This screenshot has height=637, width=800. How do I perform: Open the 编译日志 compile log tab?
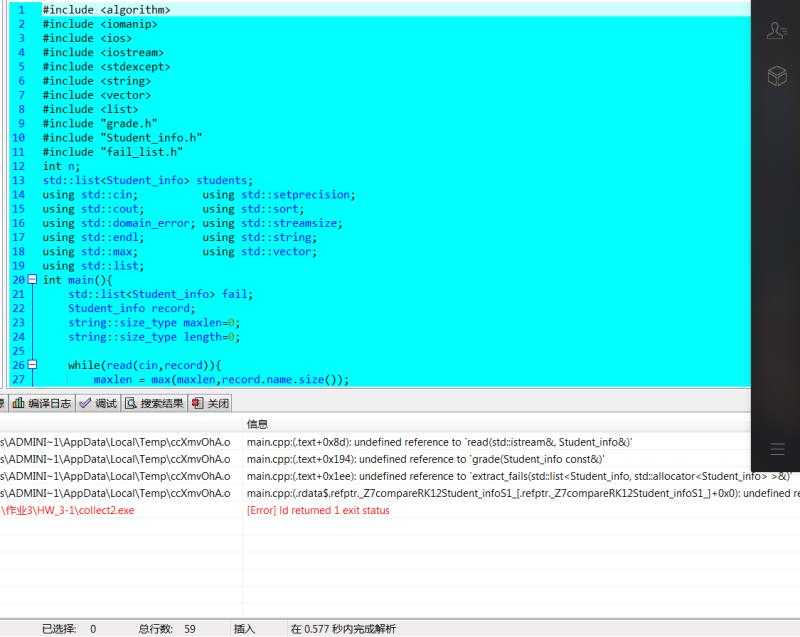[42, 403]
